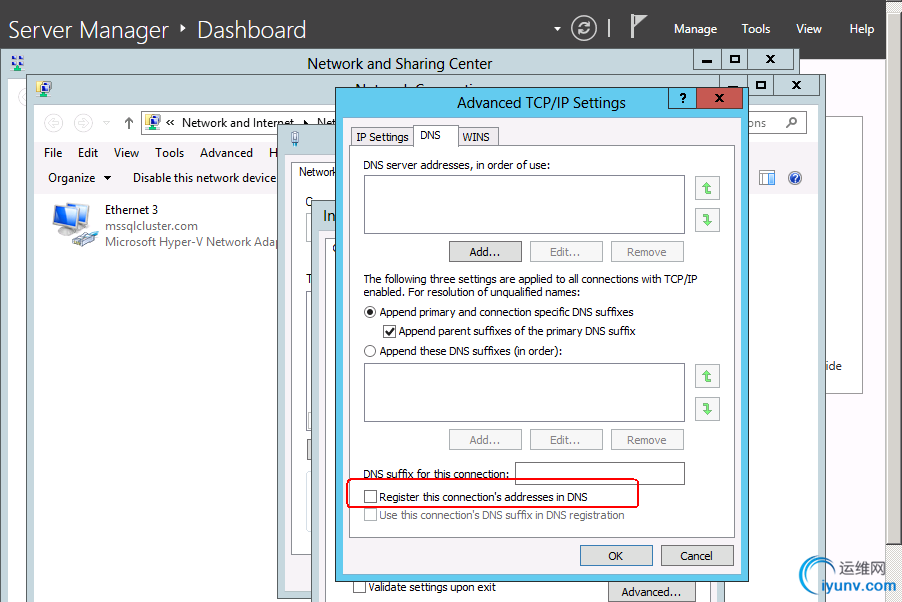Select Append primary and connection specific DNS suffixes
Viewport: 902px width, 602px height.
[370, 312]
